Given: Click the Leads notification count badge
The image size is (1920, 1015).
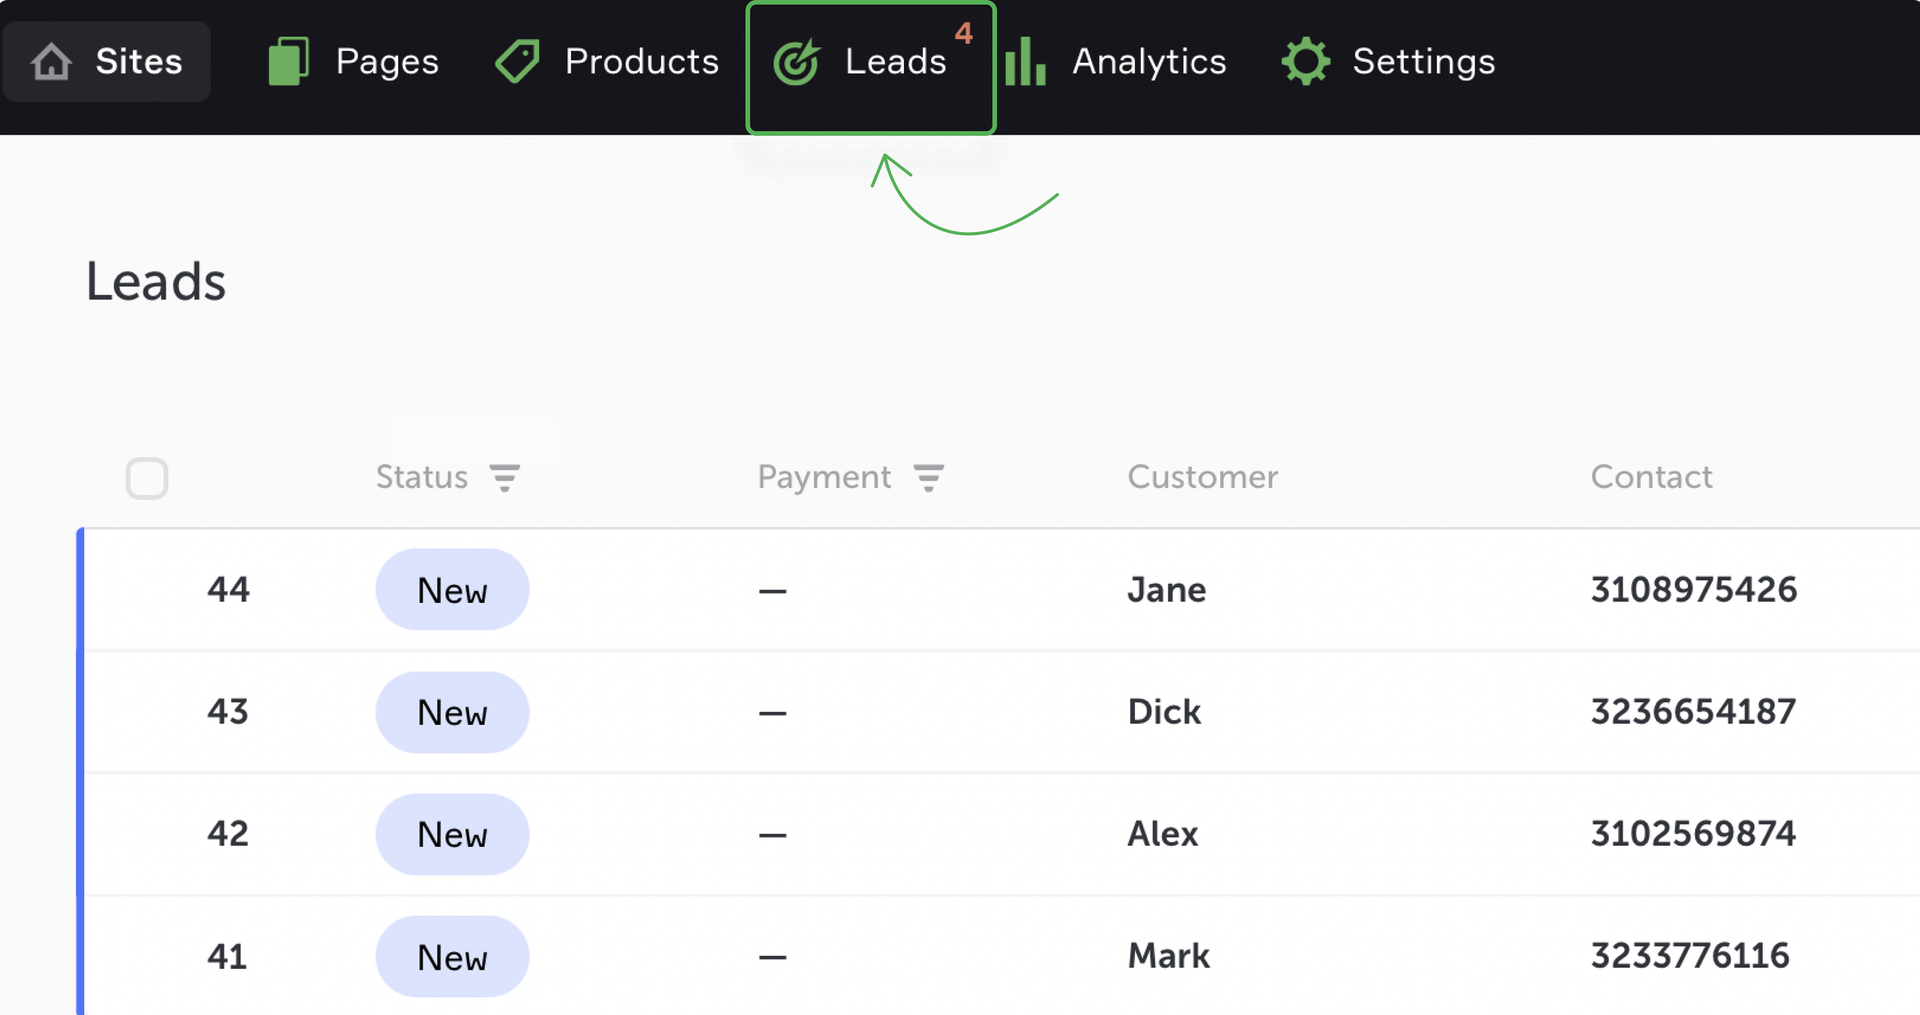Looking at the screenshot, I should click(x=964, y=33).
